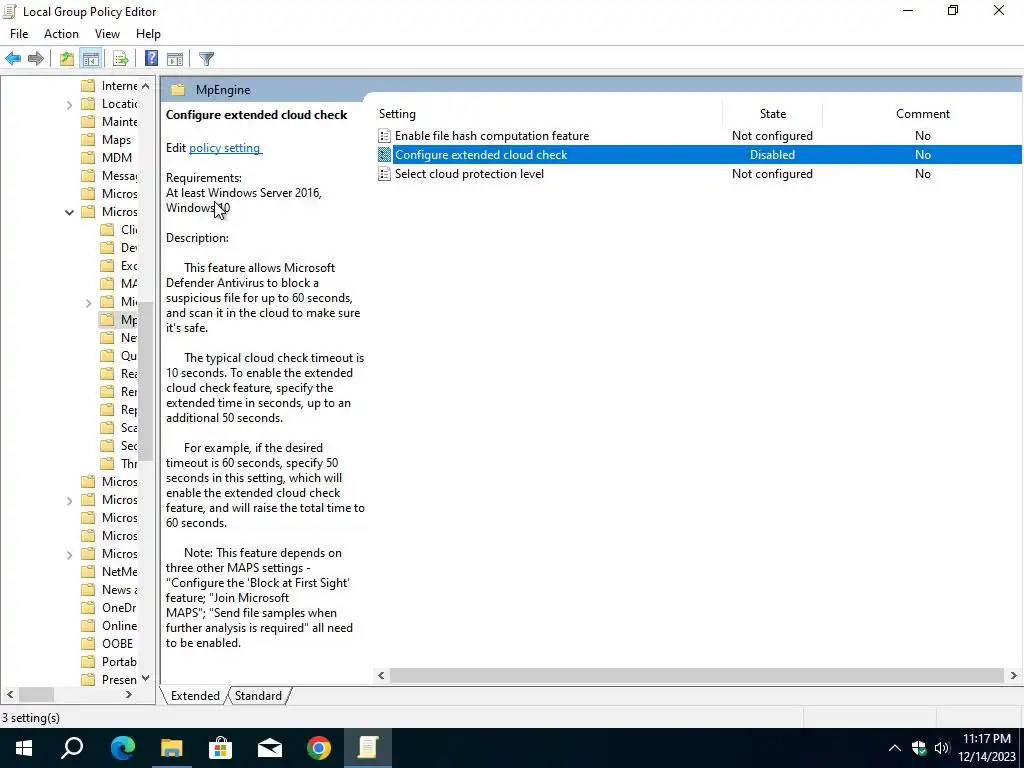Image resolution: width=1024 pixels, height=768 pixels.
Task: Select the Thr... subfolder in tree
Action: [128, 464]
